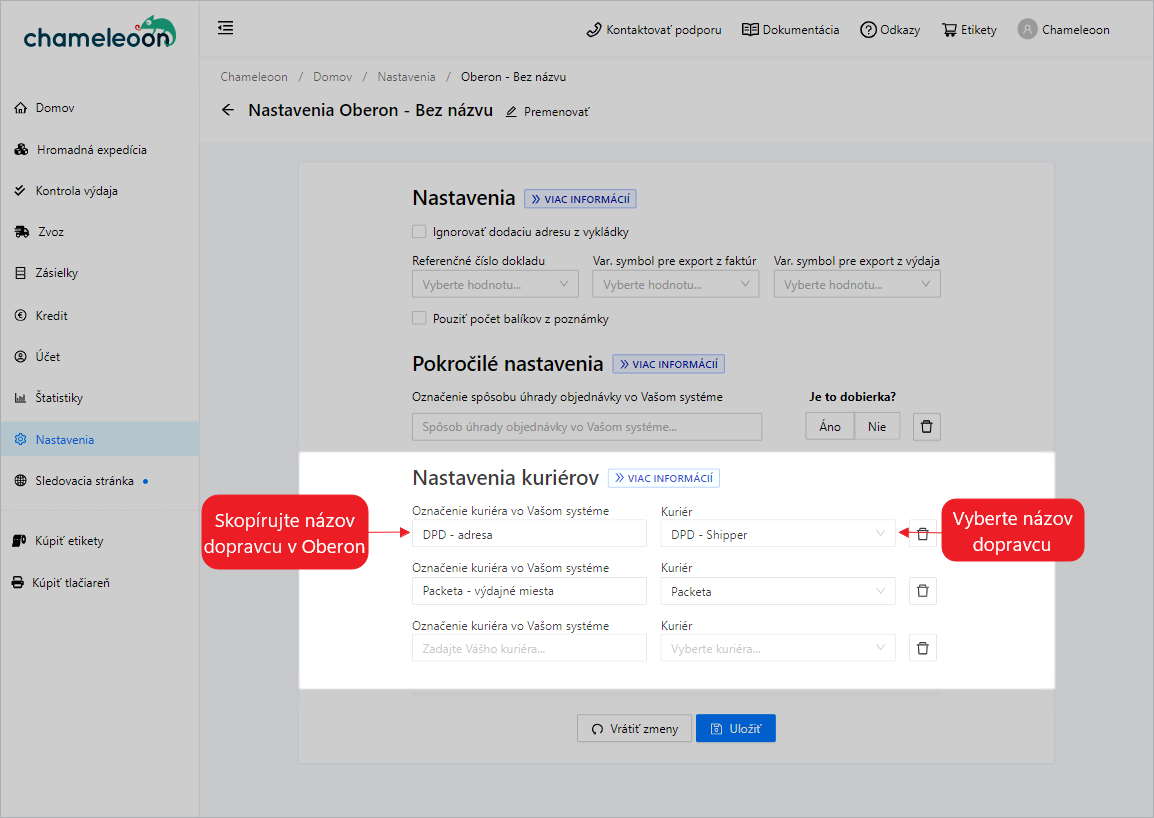Open the Kuriér dropdown showing Packeta

click(778, 592)
